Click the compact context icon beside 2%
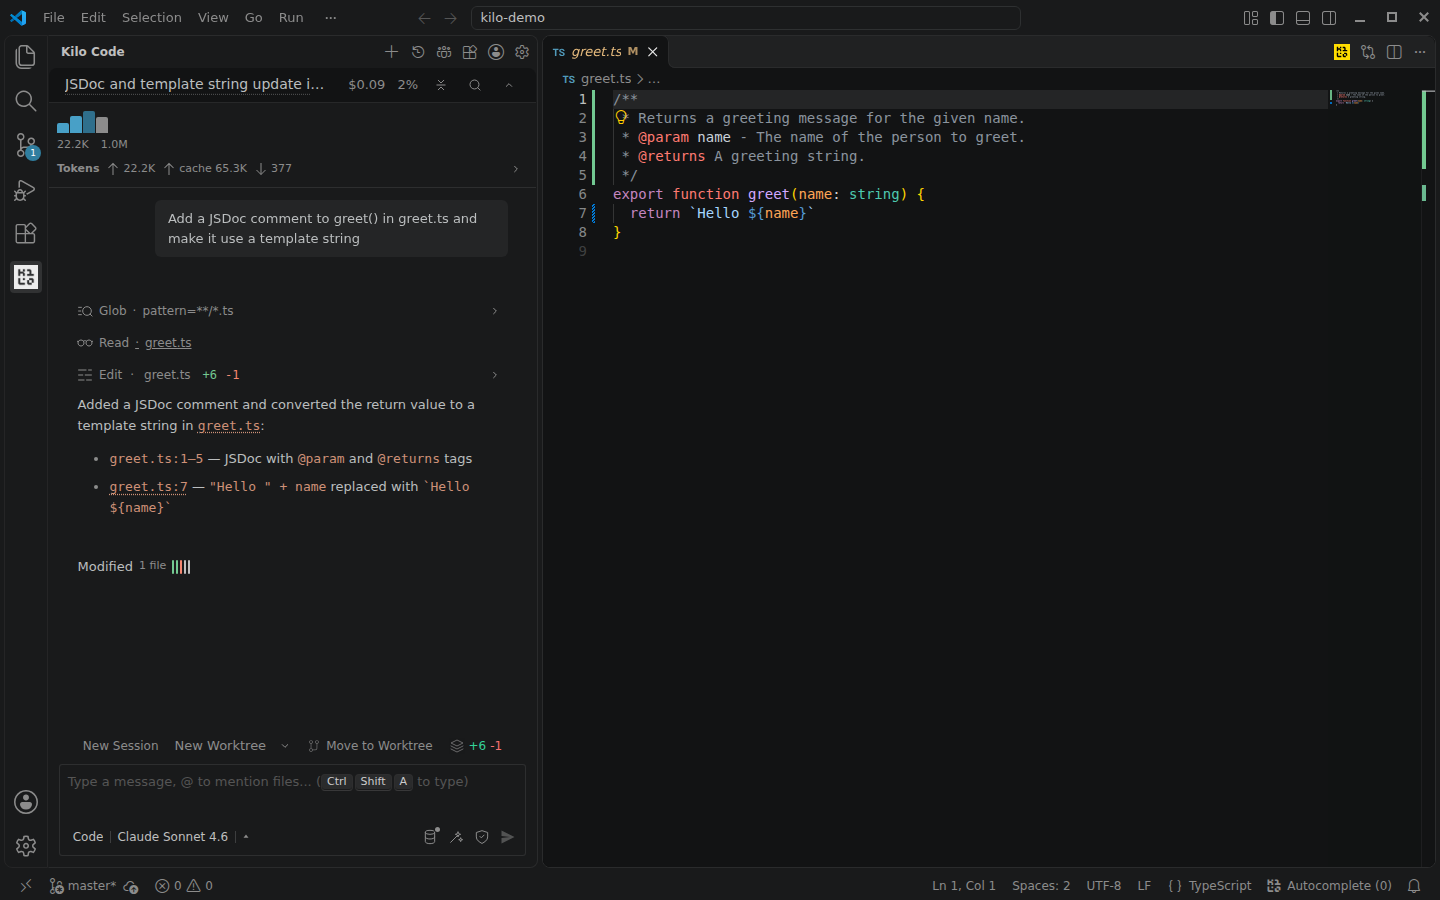 click(441, 85)
